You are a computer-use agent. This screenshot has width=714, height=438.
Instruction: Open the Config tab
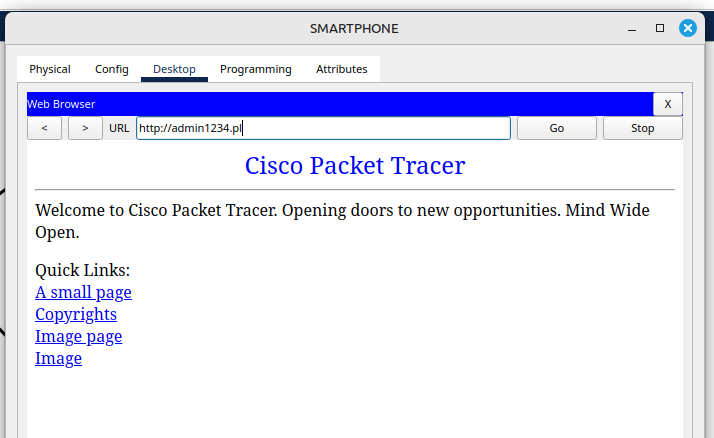click(x=112, y=69)
